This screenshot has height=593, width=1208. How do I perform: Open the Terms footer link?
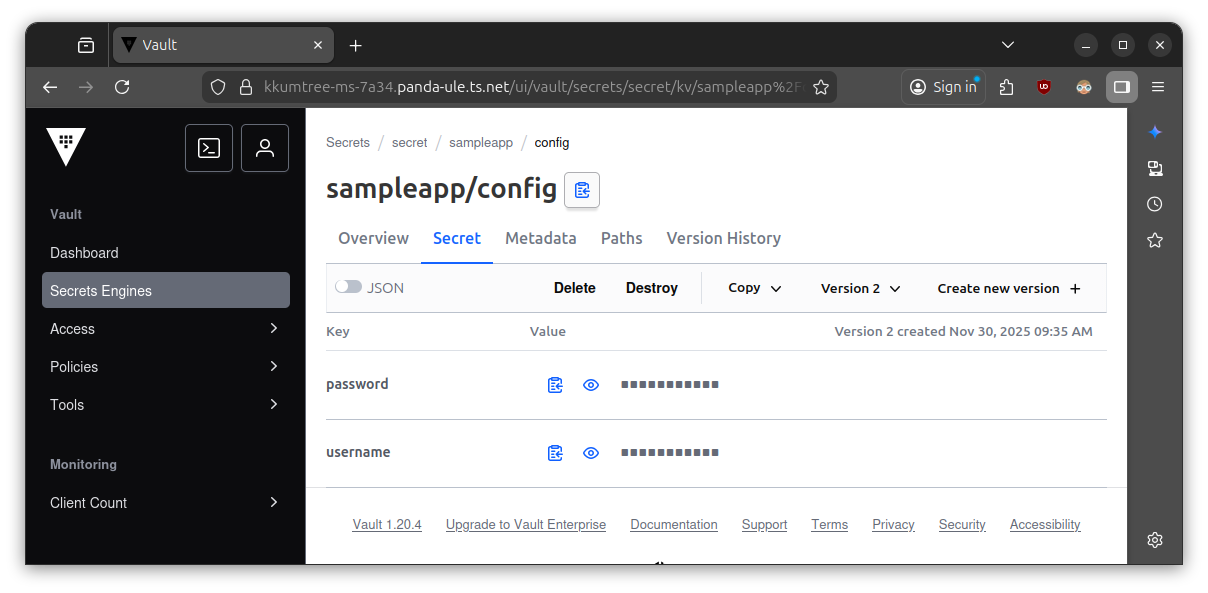coord(829,525)
